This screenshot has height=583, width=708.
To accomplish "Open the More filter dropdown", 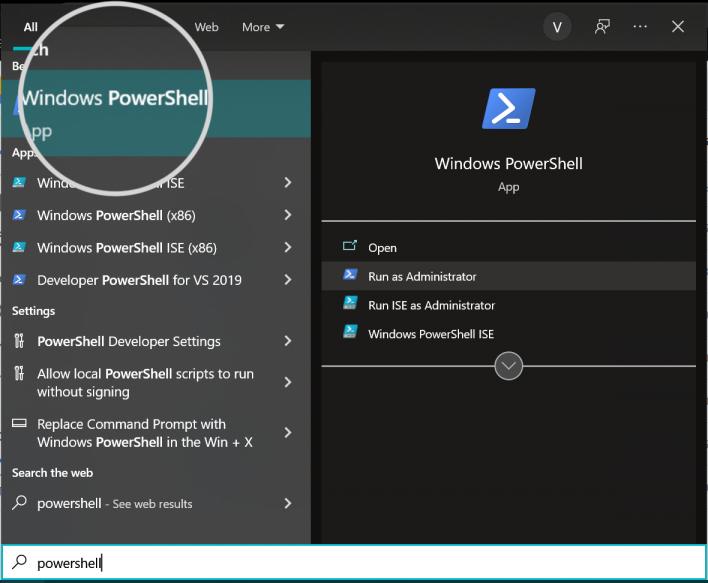I will [263, 27].
